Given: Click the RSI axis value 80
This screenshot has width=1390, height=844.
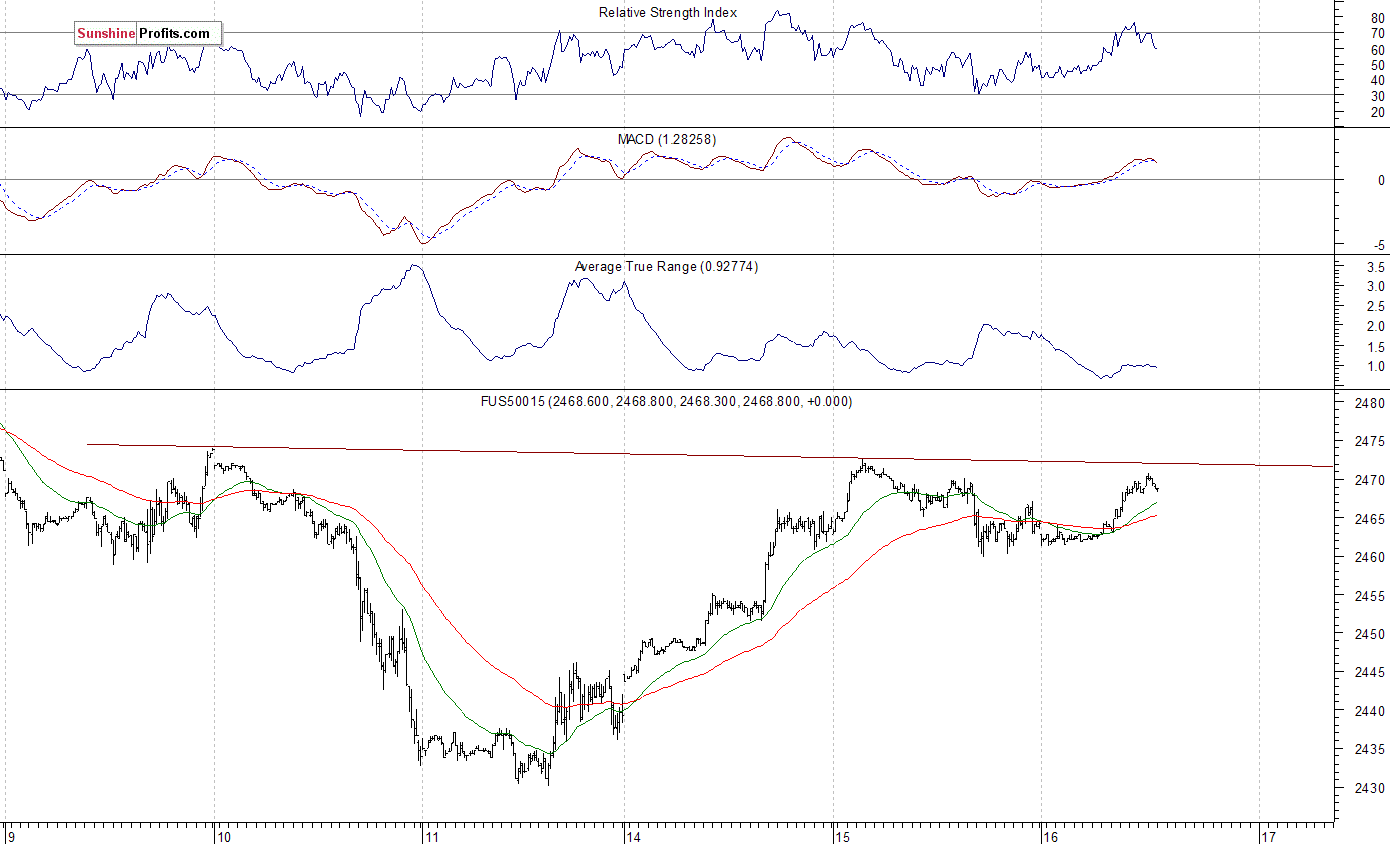Looking at the screenshot, I should point(1378,18).
